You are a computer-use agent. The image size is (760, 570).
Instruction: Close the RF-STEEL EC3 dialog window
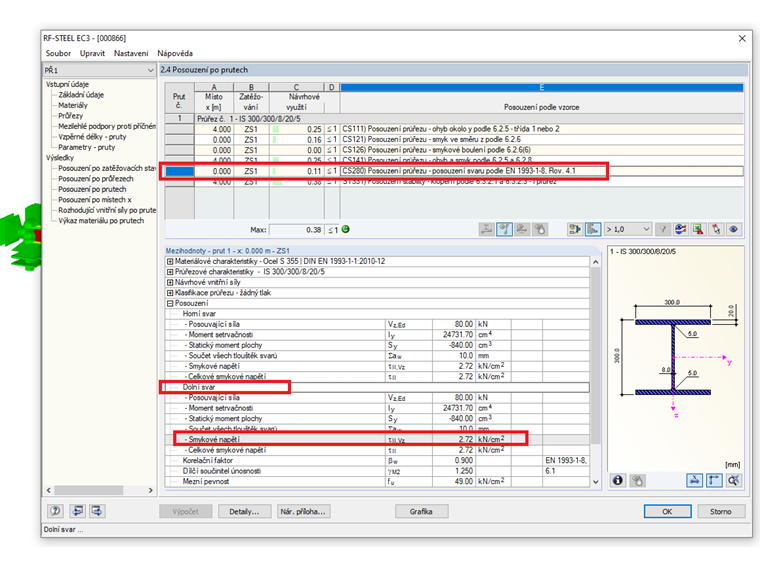pos(742,38)
